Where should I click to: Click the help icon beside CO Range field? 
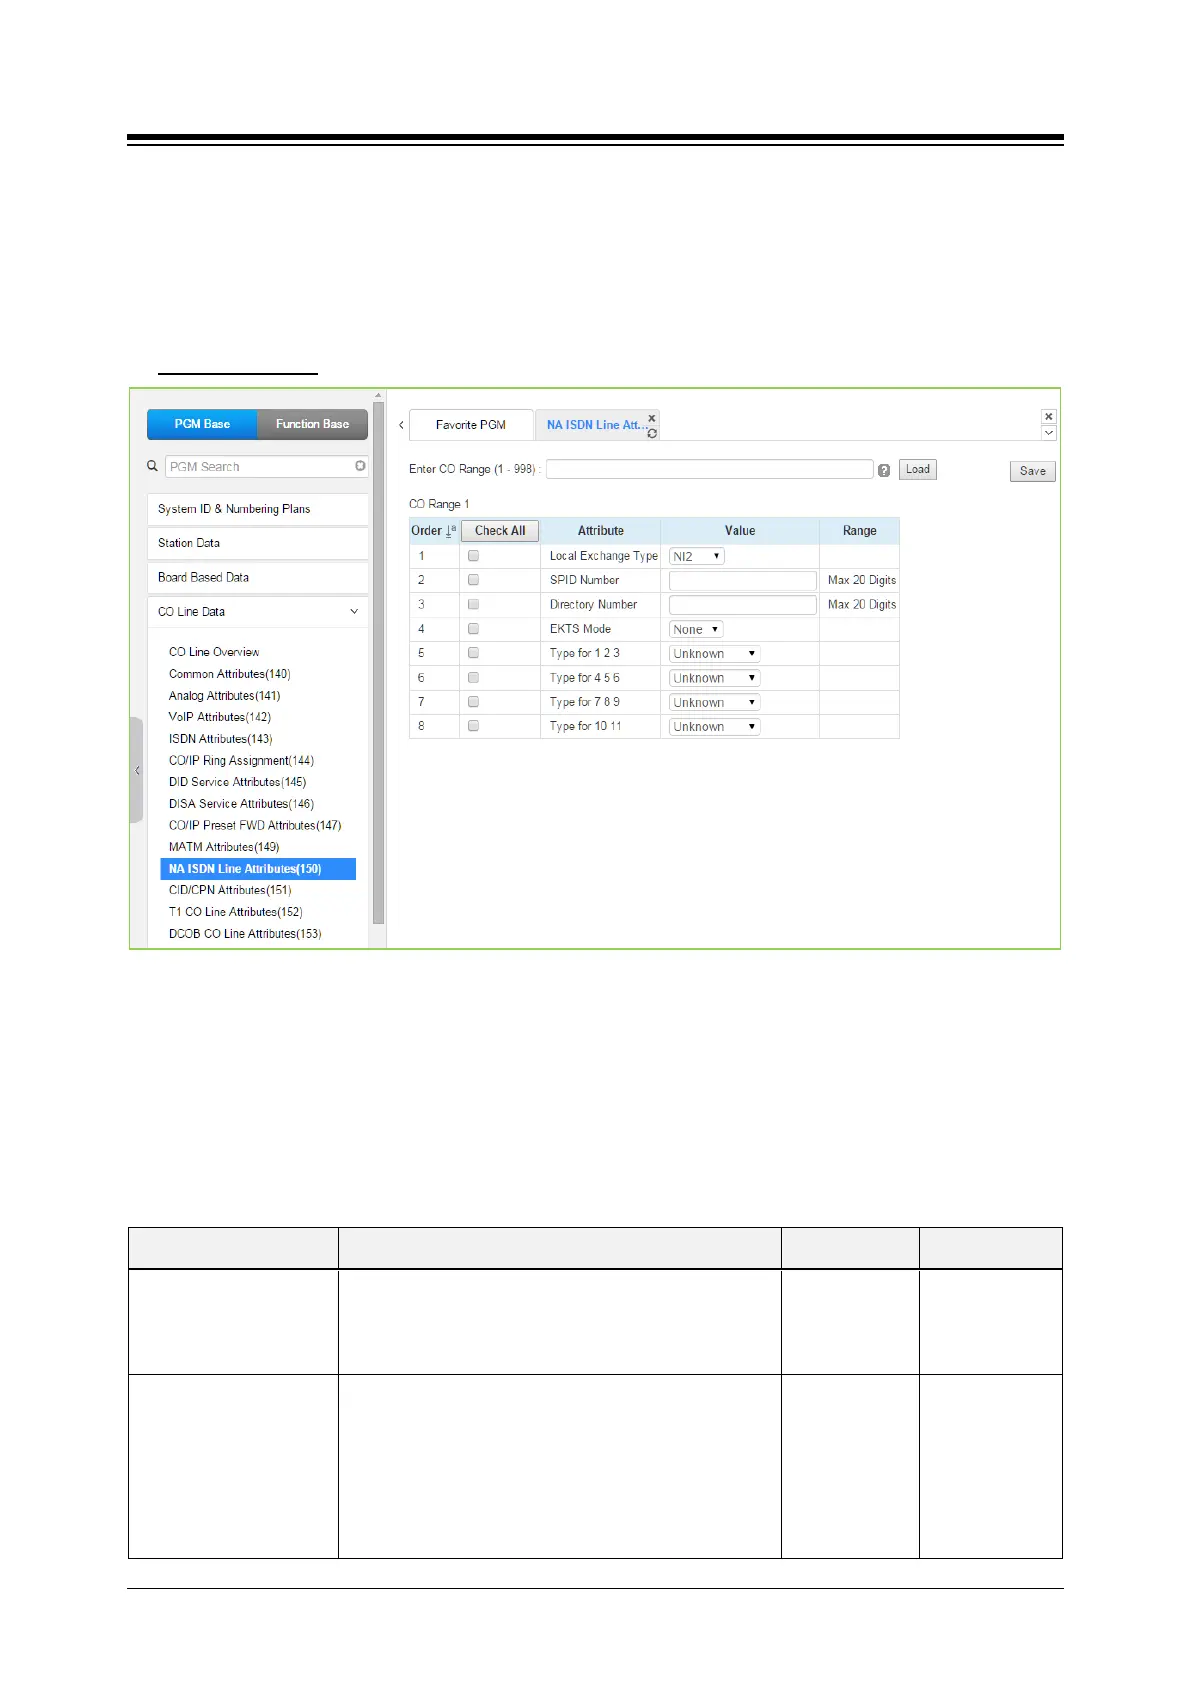tap(884, 470)
